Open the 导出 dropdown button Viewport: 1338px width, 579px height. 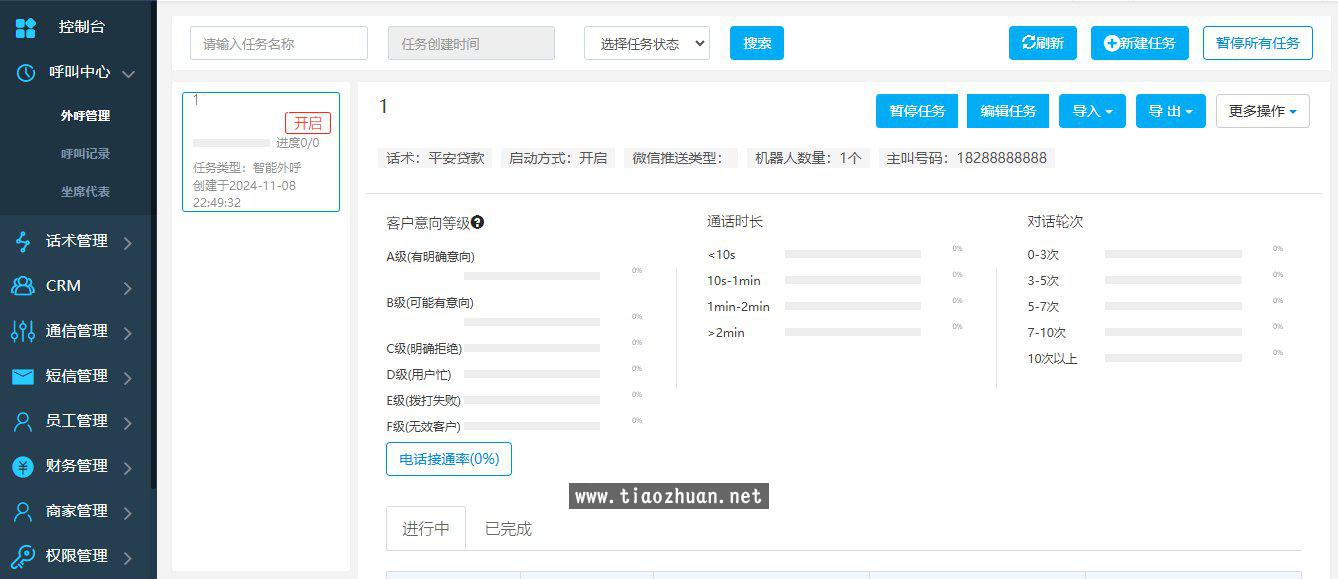(1170, 111)
